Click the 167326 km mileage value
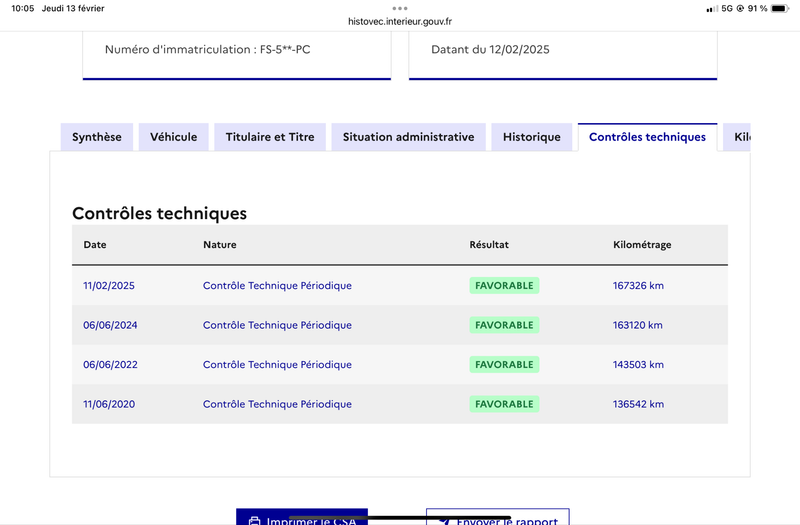 pos(638,286)
